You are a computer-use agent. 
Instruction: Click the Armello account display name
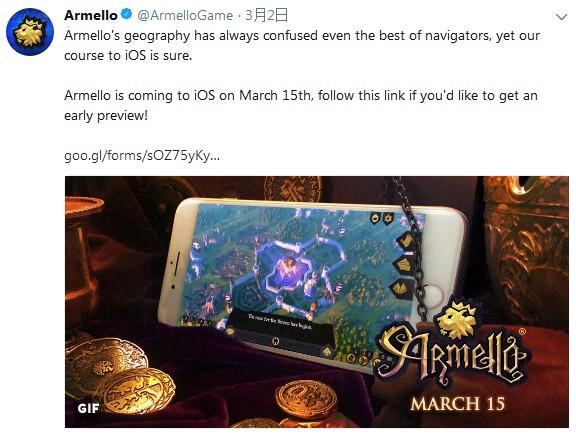click(x=91, y=15)
